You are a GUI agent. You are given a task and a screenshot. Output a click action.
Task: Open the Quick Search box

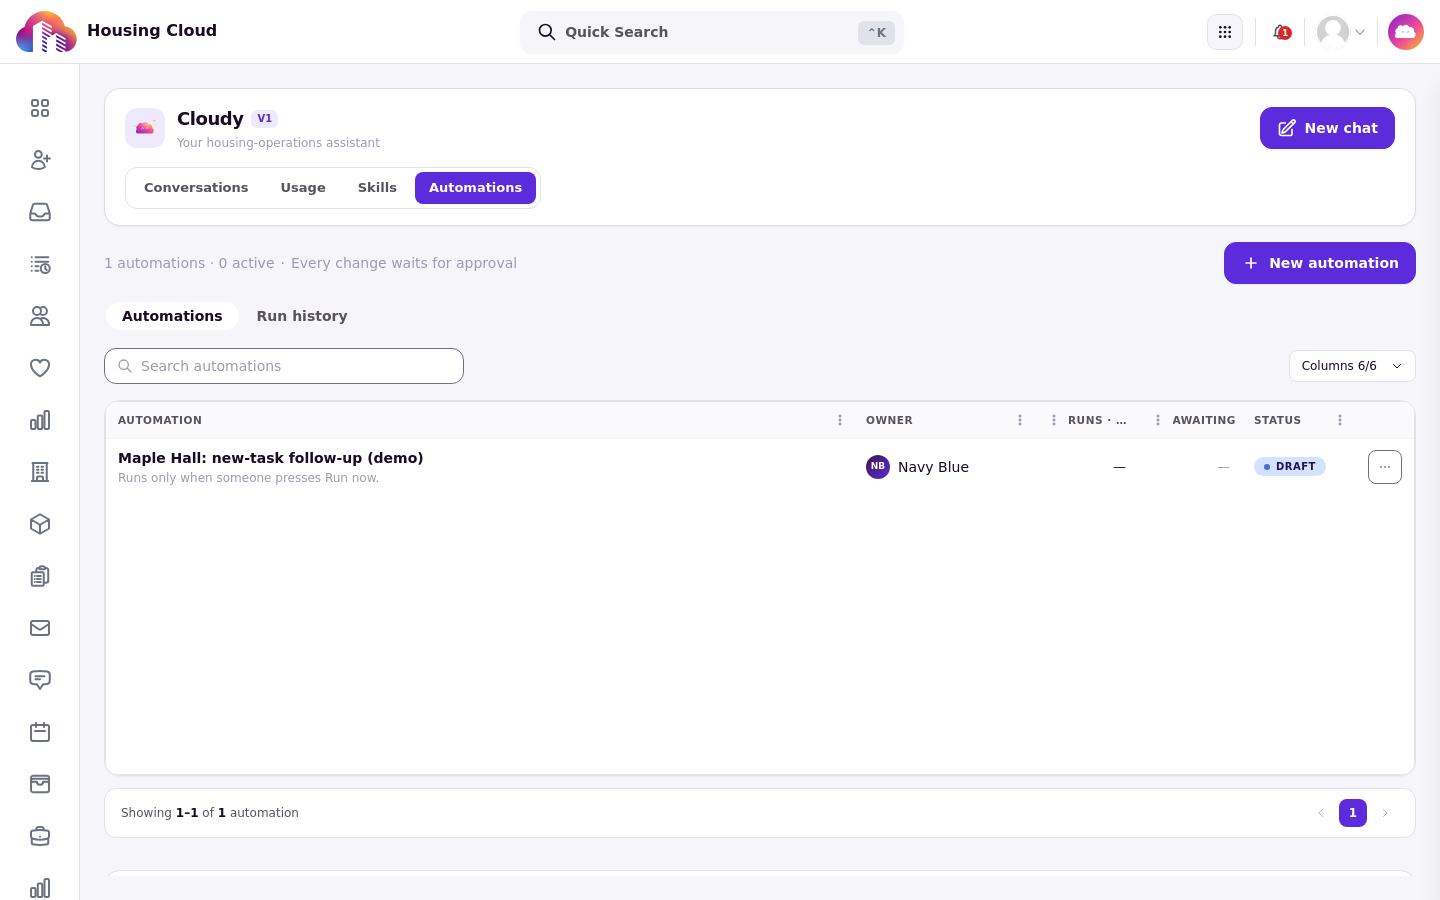tap(712, 32)
